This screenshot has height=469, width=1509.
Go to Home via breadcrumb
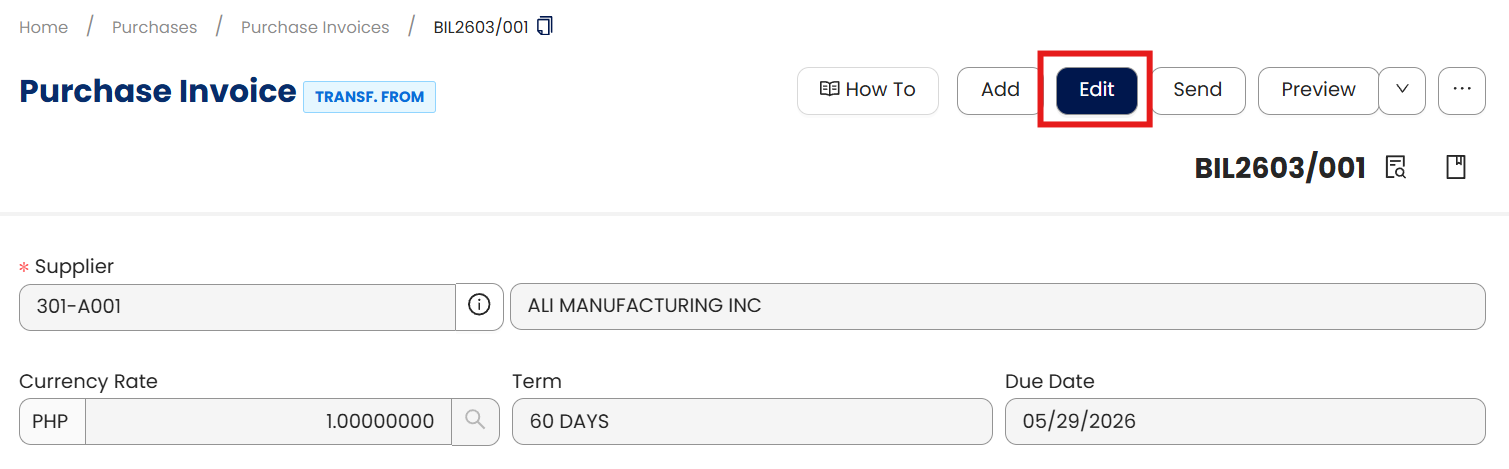pyautogui.click(x=44, y=27)
